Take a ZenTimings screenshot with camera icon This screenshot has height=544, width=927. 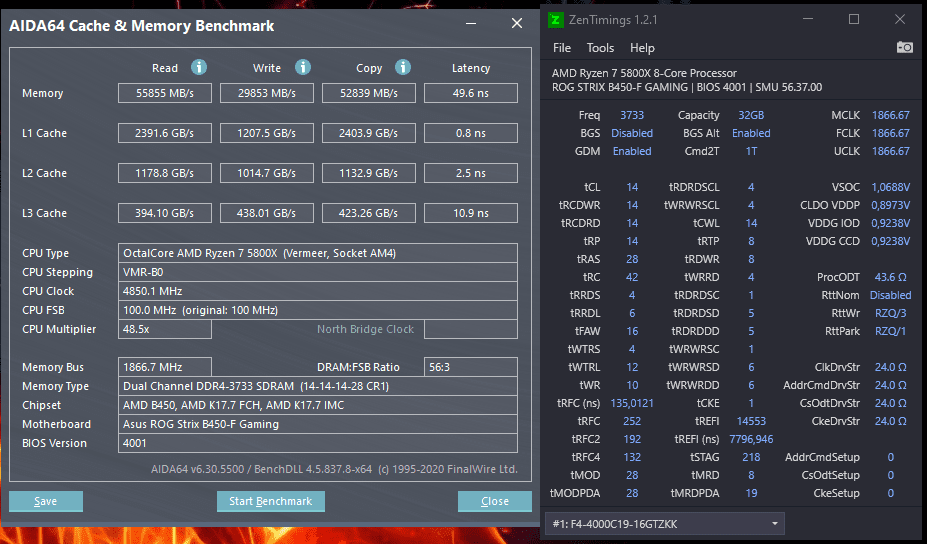905,47
